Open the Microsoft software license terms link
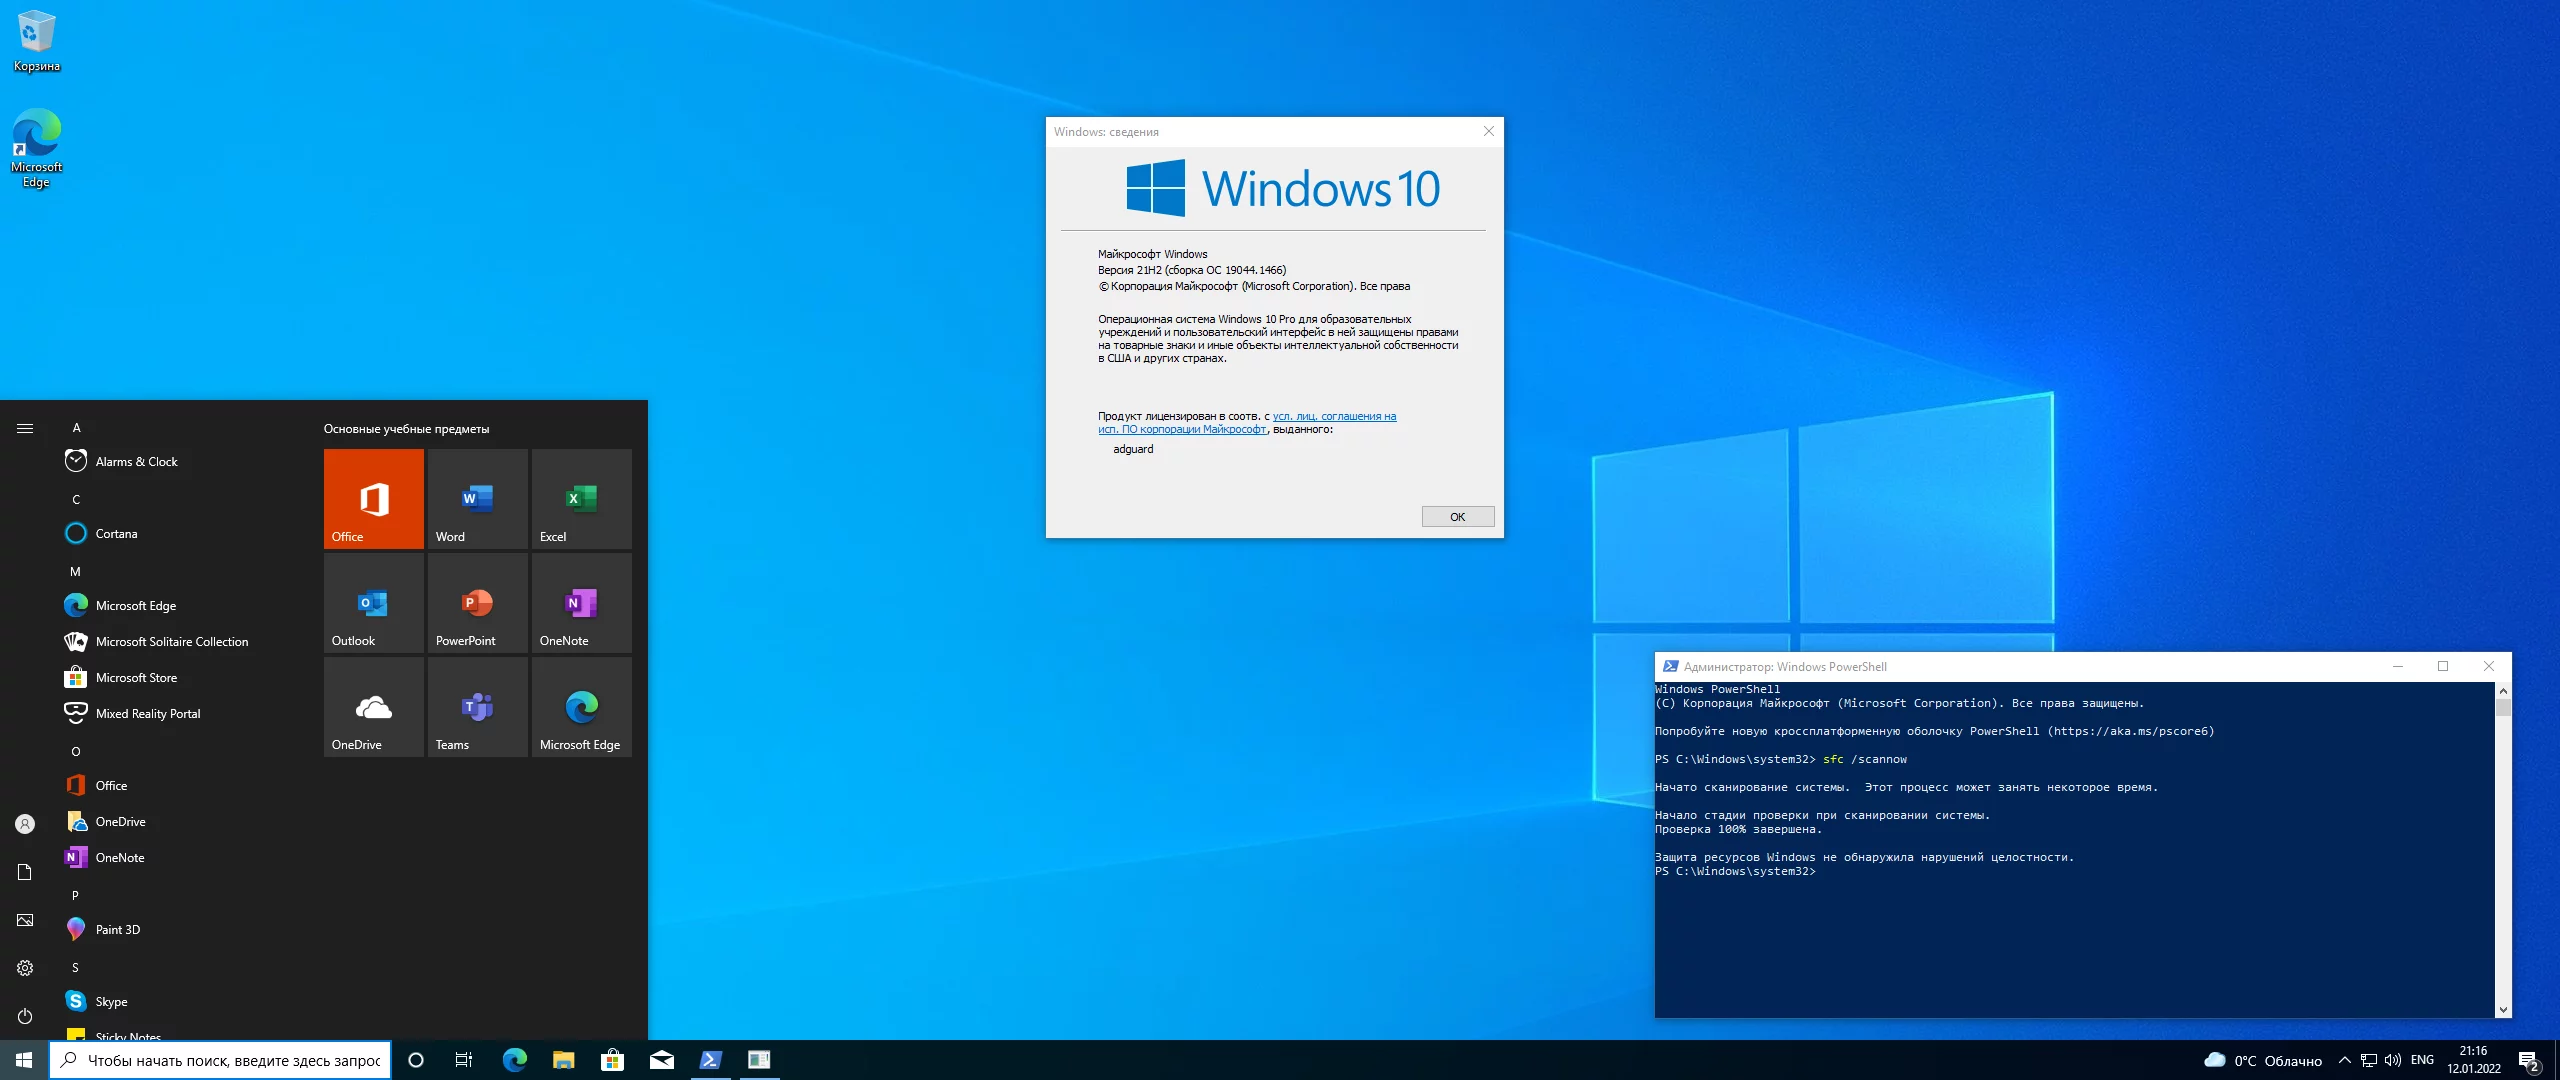The image size is (2560, 1080). [1333, 416]
